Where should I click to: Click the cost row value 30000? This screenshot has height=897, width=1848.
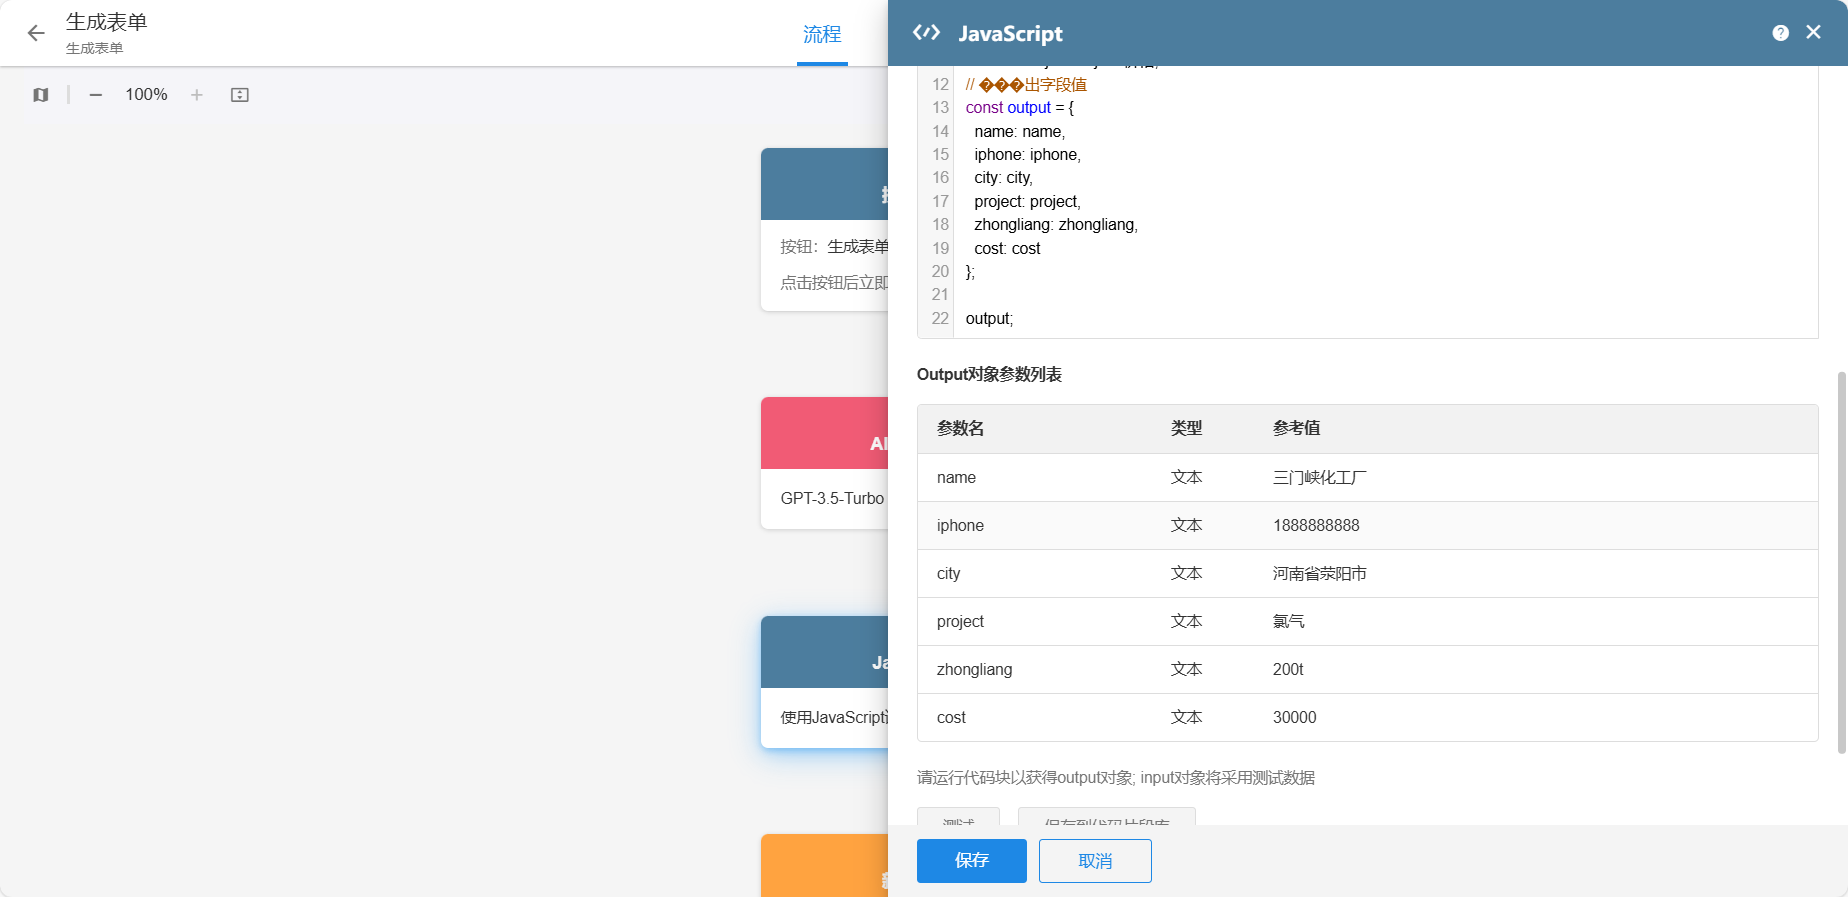point(1294,717)
